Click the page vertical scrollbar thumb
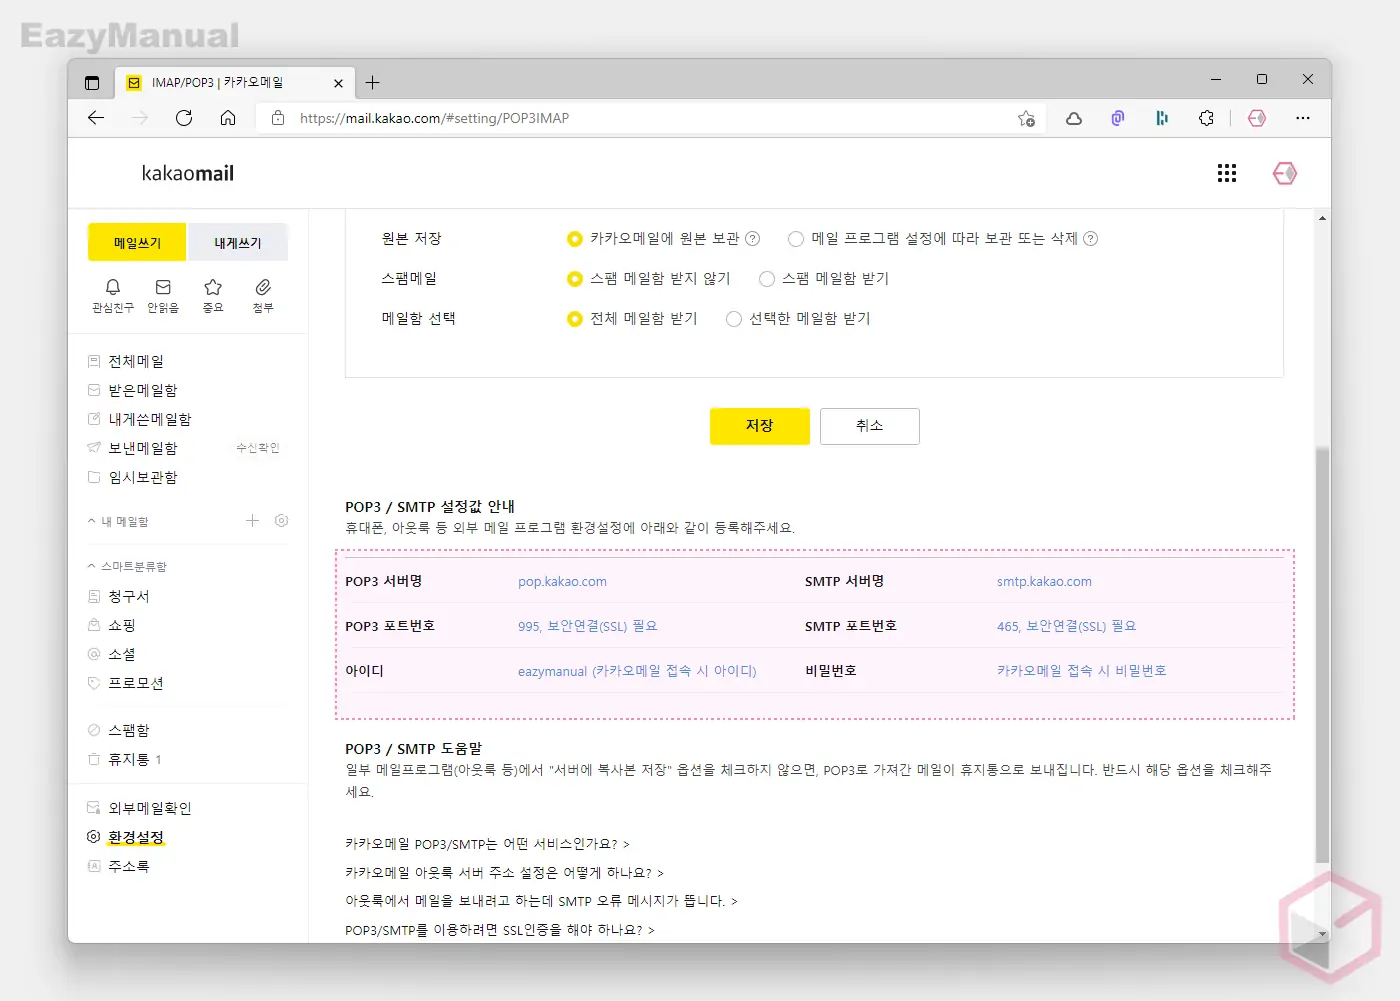This screenshot has height=1001, width=1400. pyautogui.click(x=1322, y=655)
